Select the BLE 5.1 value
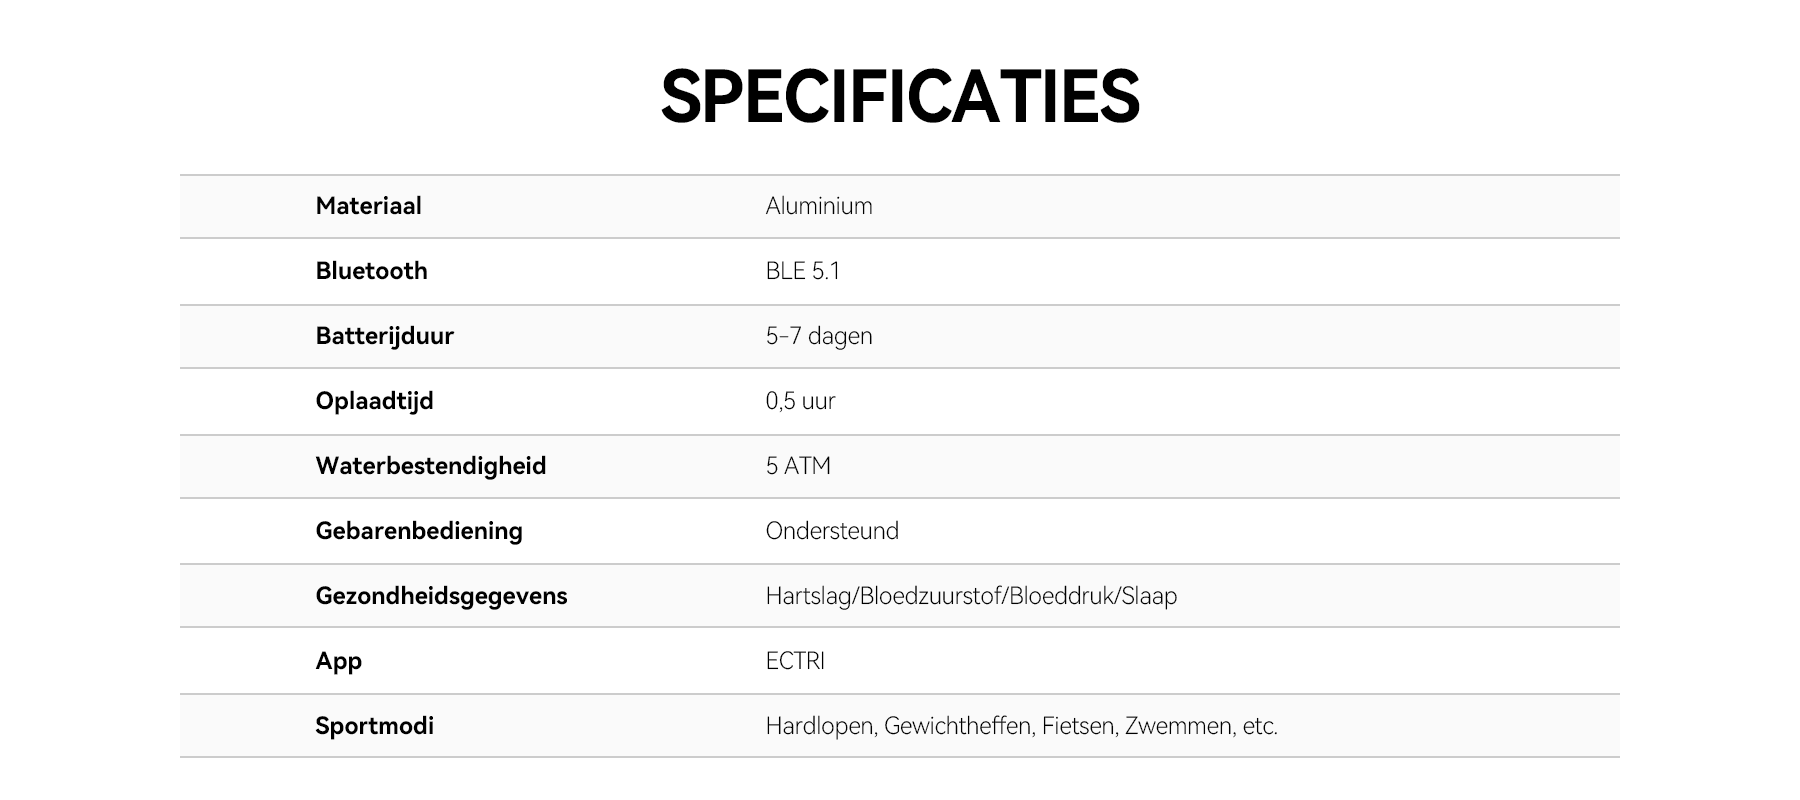 pos(802,271)
